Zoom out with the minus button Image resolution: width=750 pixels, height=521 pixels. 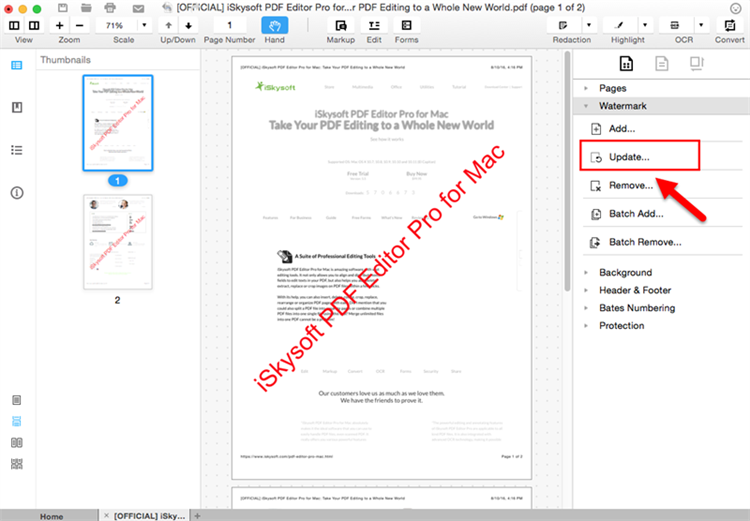pyautogui.click(x=79, y=25)
